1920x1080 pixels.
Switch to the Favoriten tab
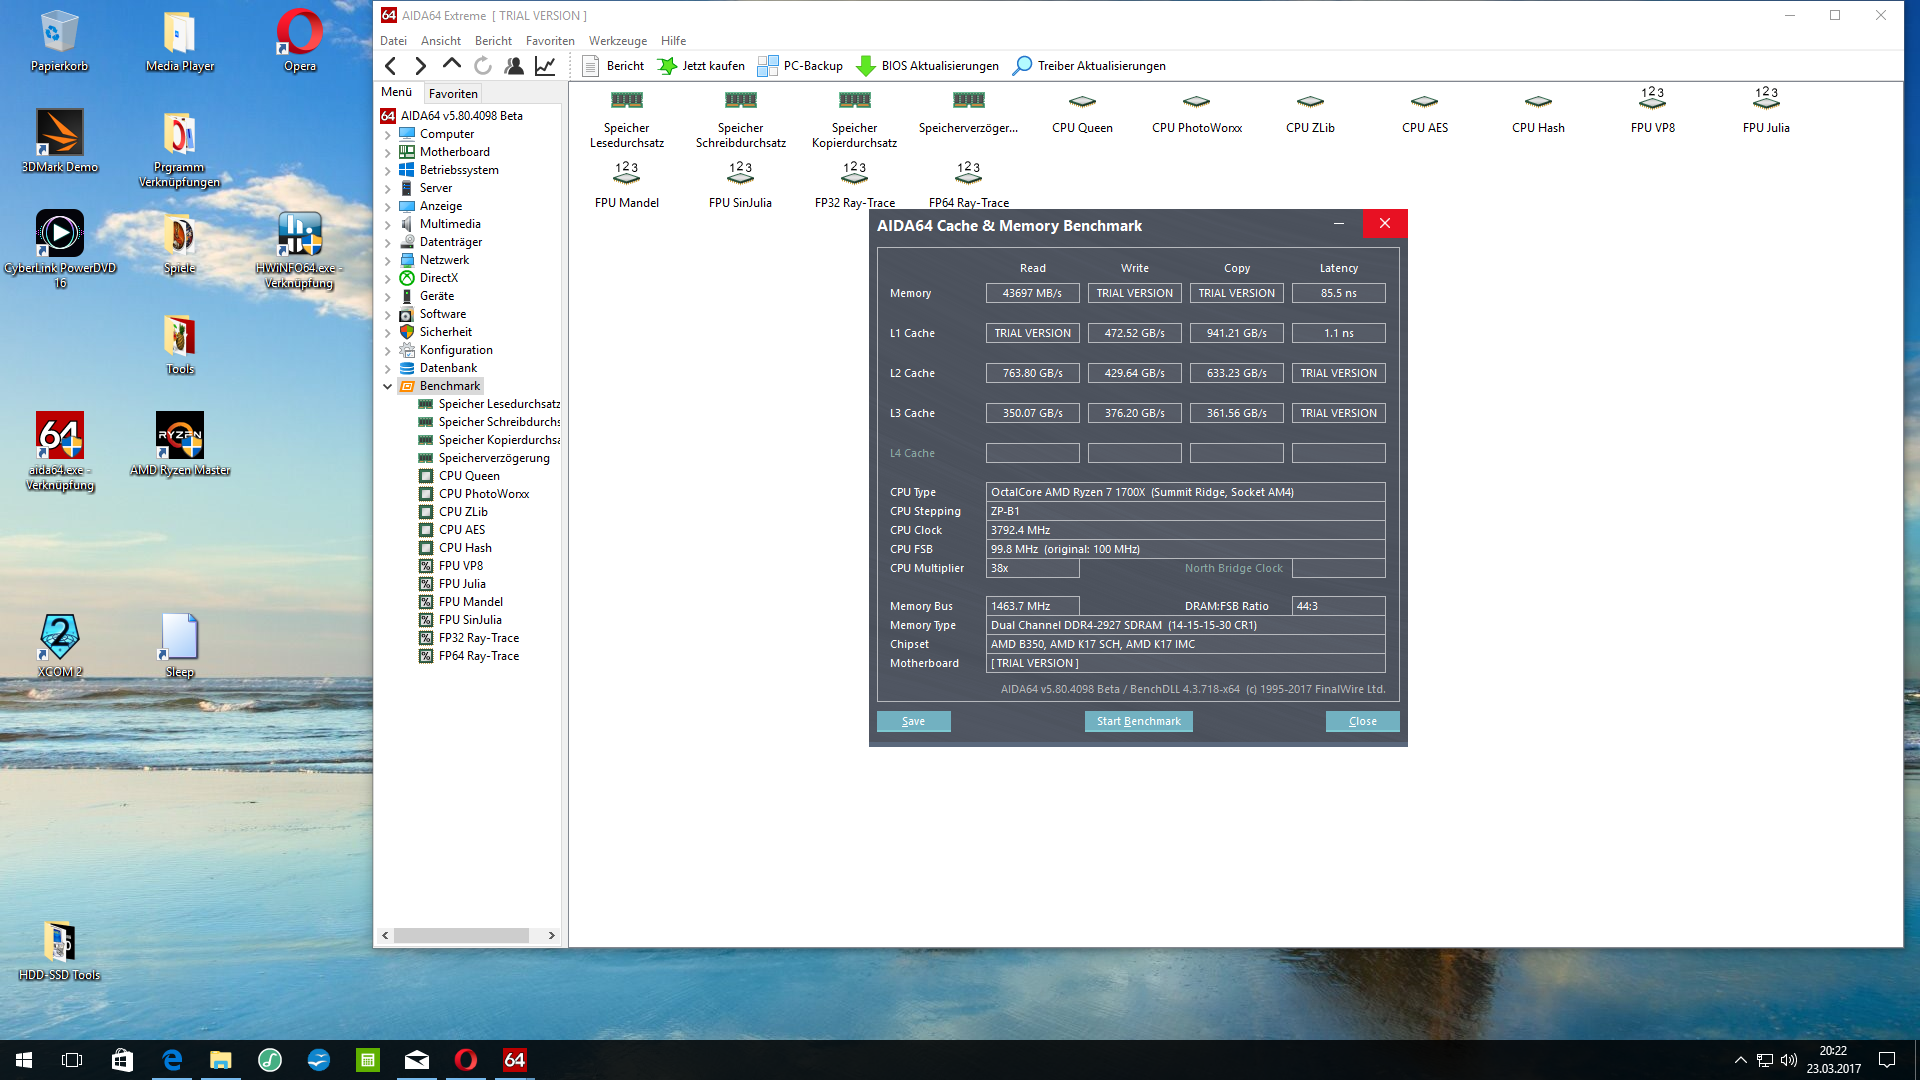pyautogui.click(x=453, y=93)
